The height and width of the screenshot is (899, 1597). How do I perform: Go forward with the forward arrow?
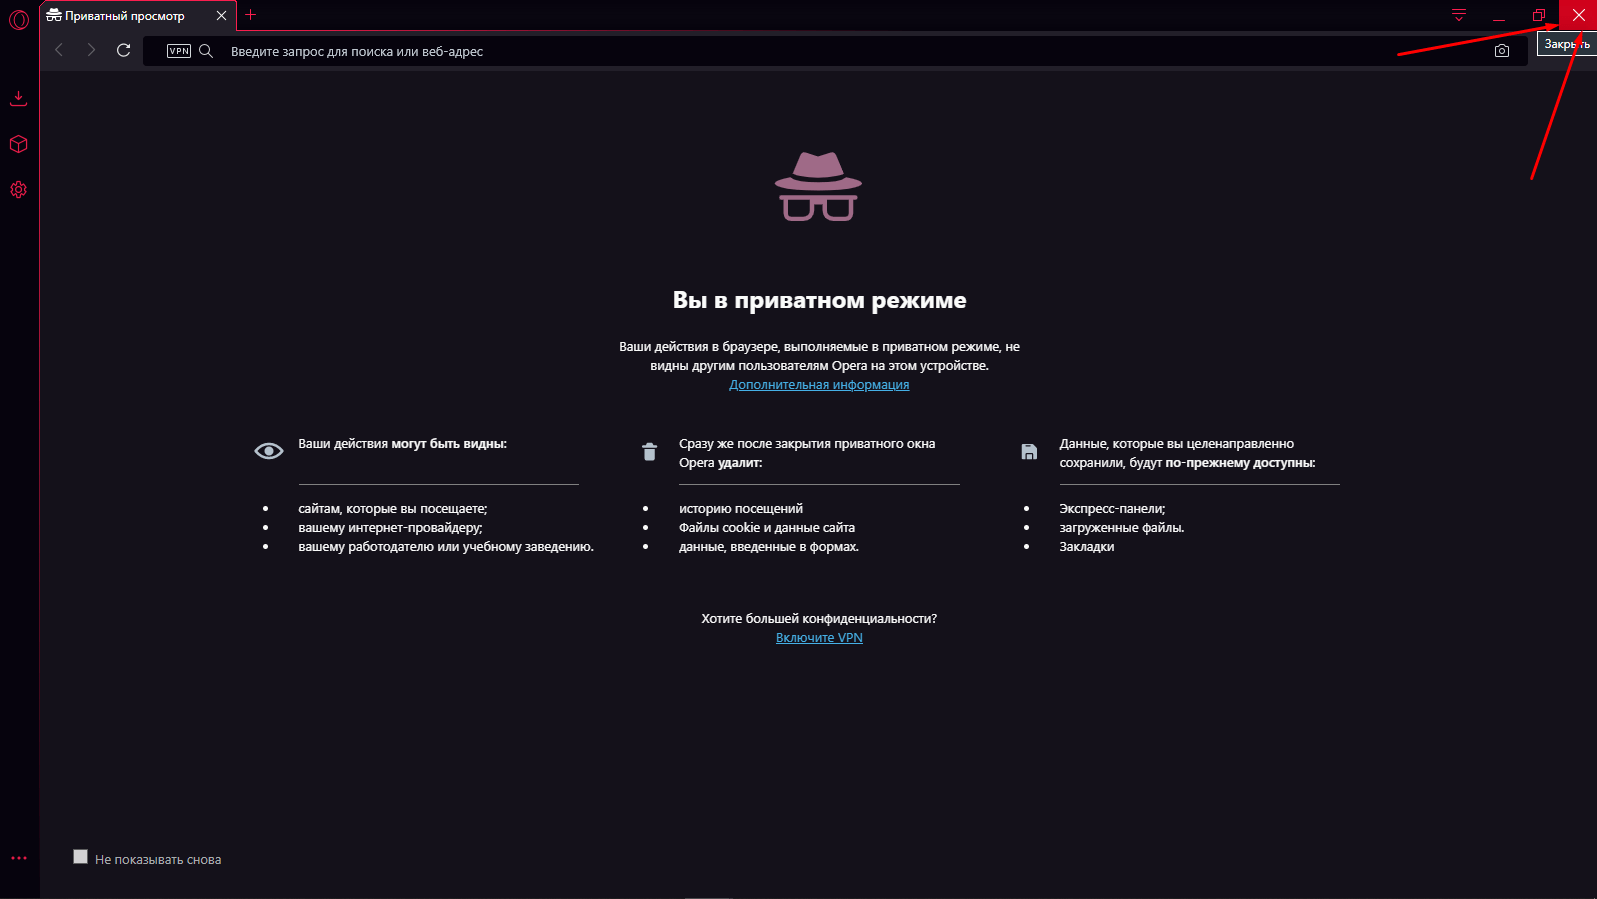pos(91,50)
